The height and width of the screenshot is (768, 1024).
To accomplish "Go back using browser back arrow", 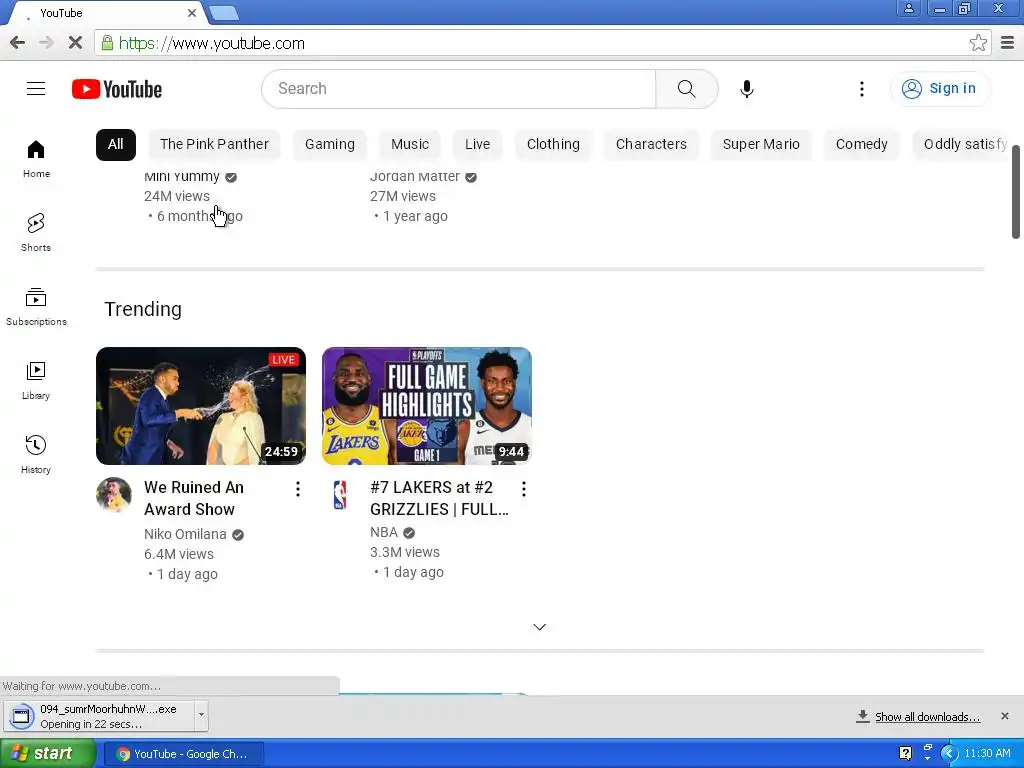I will [18, 43].
